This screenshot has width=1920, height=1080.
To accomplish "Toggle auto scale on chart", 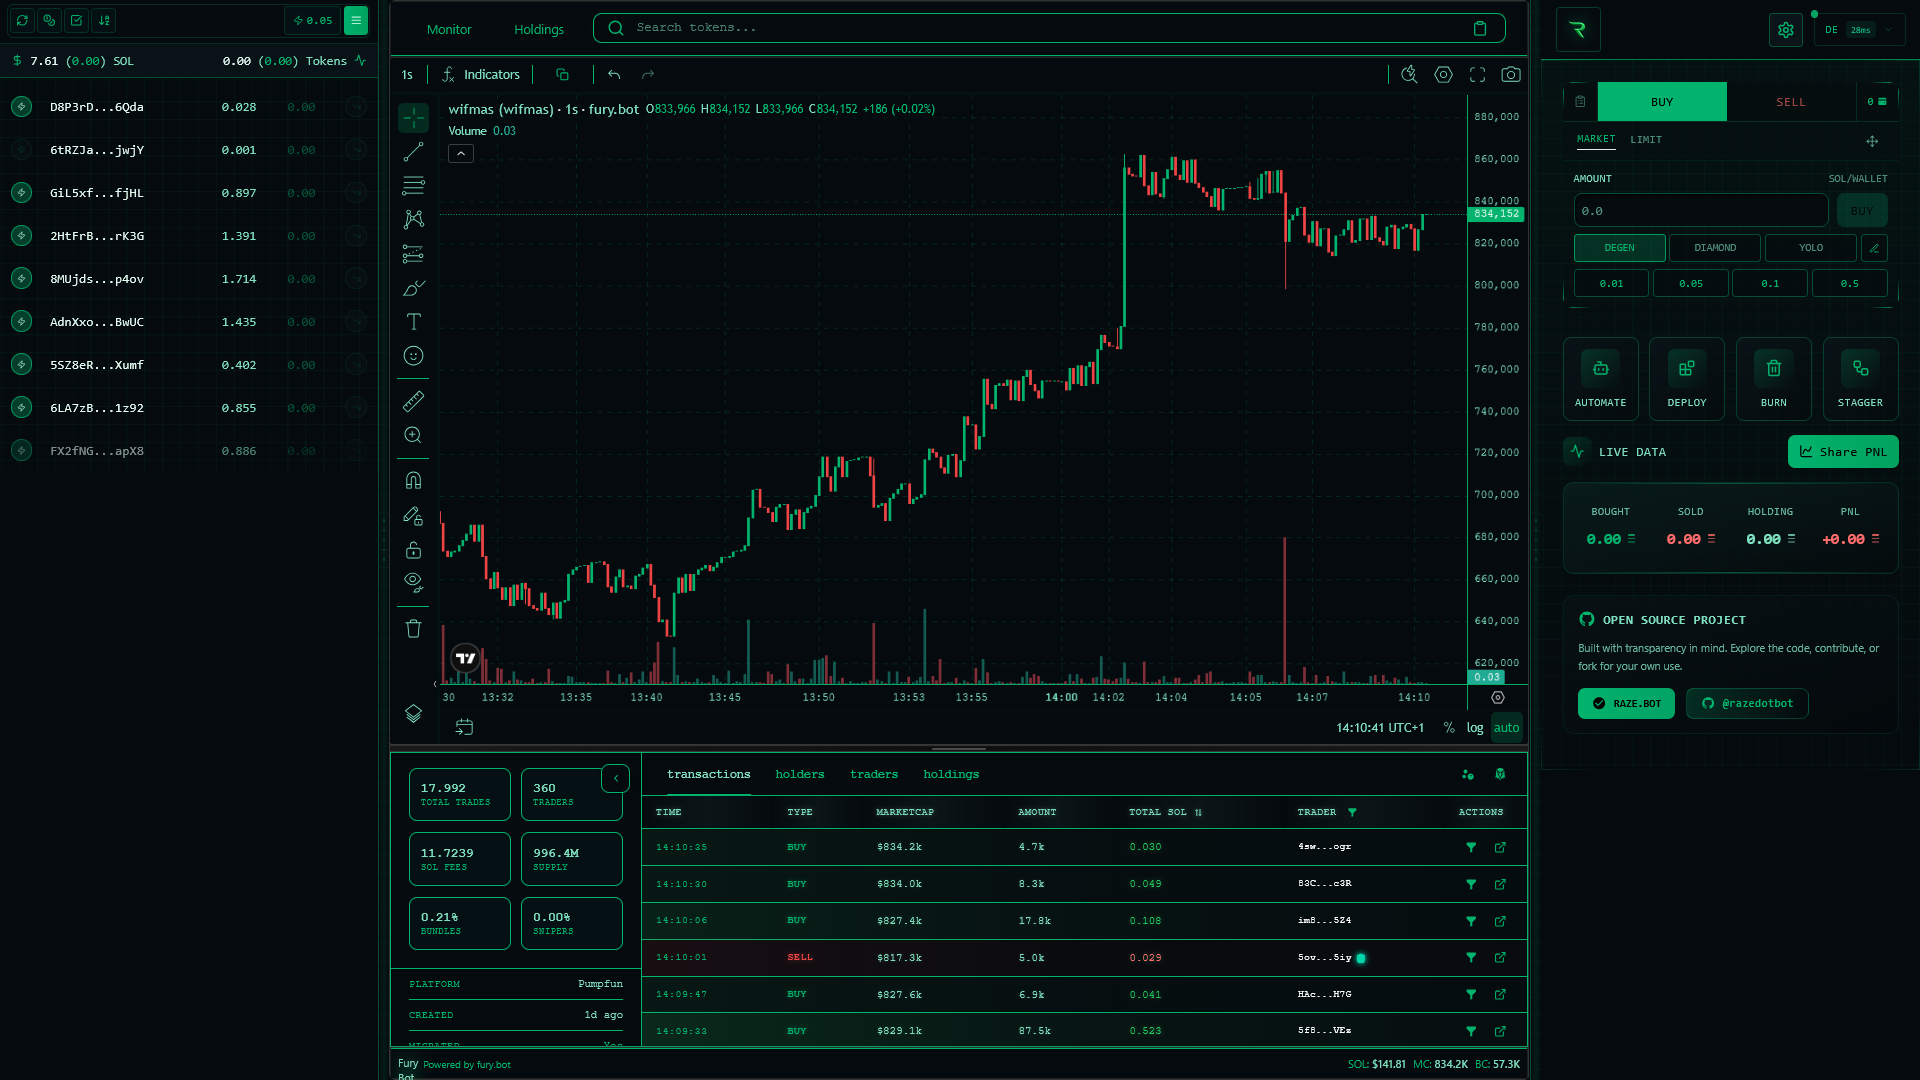I will click(1506, 728).
